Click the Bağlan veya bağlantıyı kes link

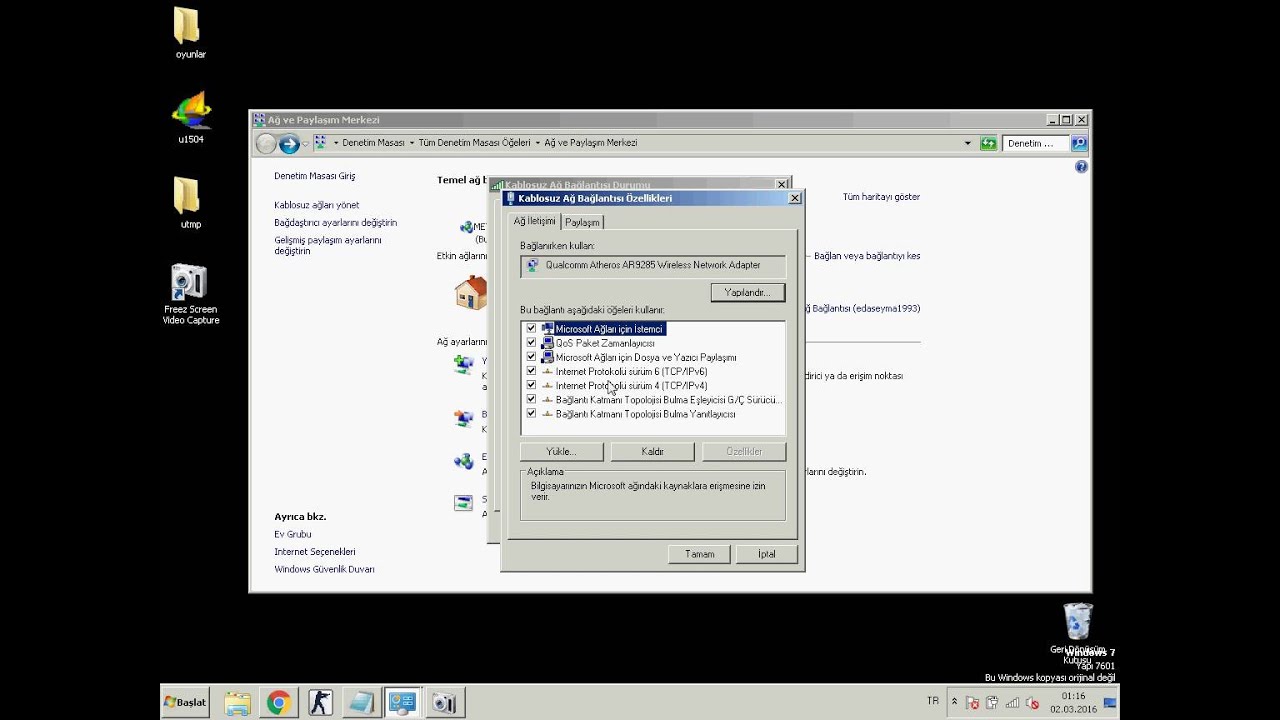(867, 256)
